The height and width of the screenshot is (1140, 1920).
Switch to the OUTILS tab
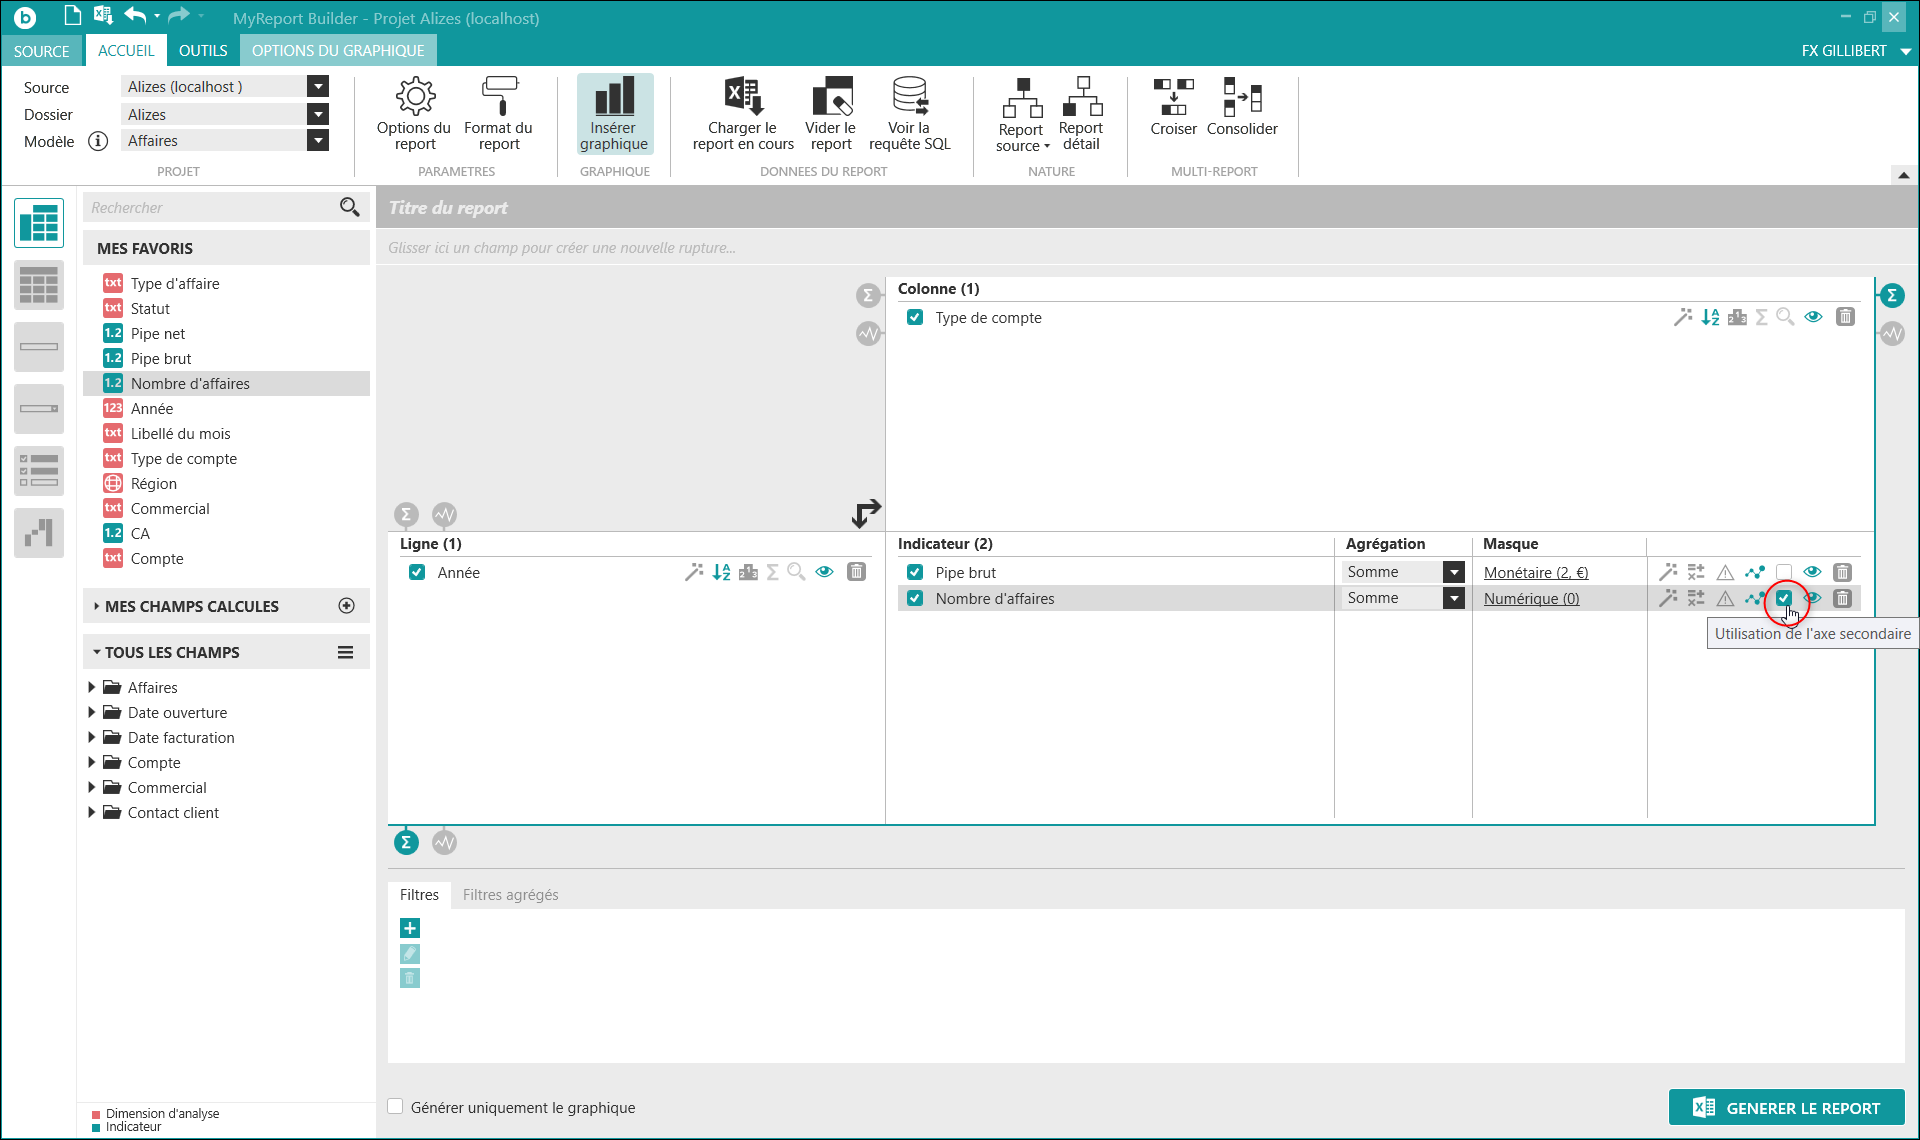203,50
